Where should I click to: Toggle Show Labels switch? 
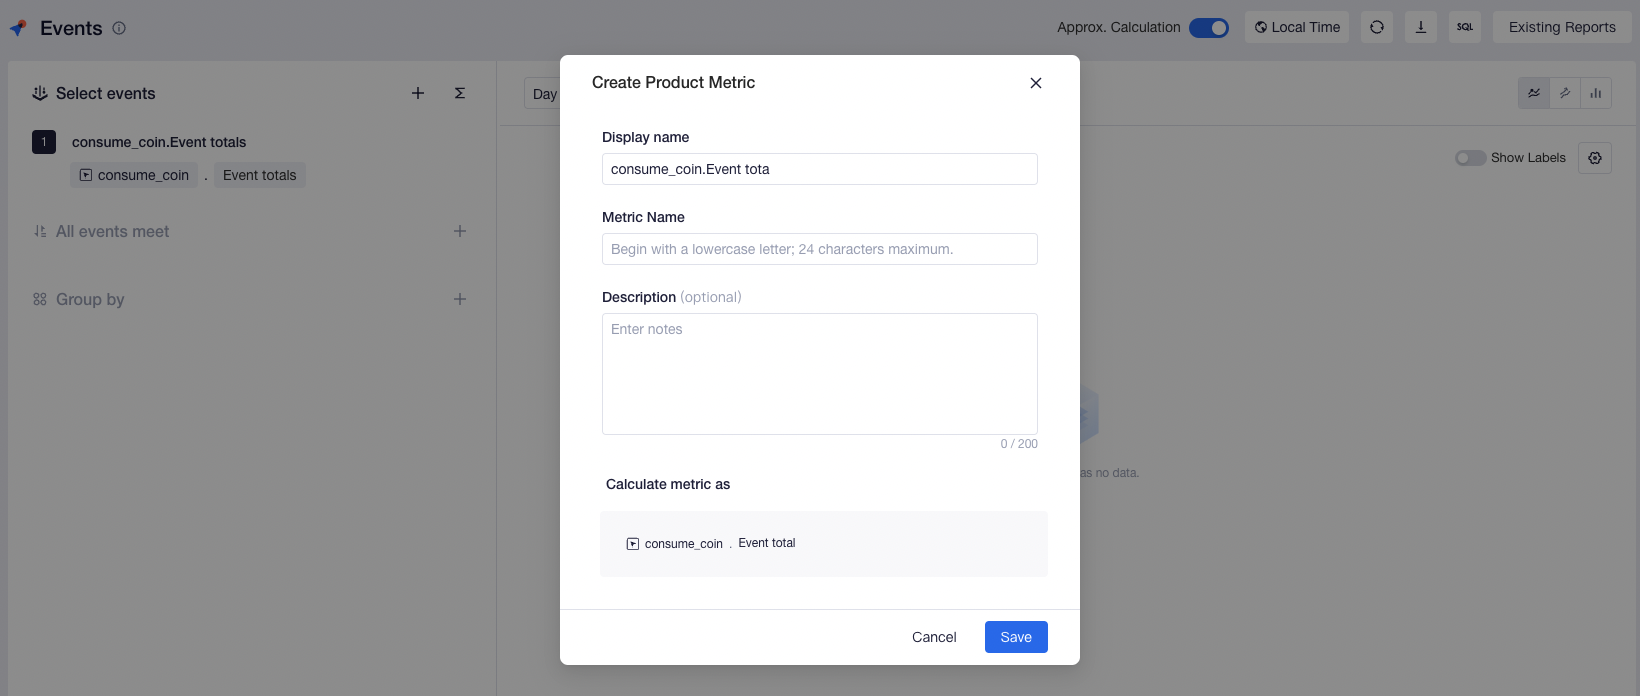(1470, 158)
